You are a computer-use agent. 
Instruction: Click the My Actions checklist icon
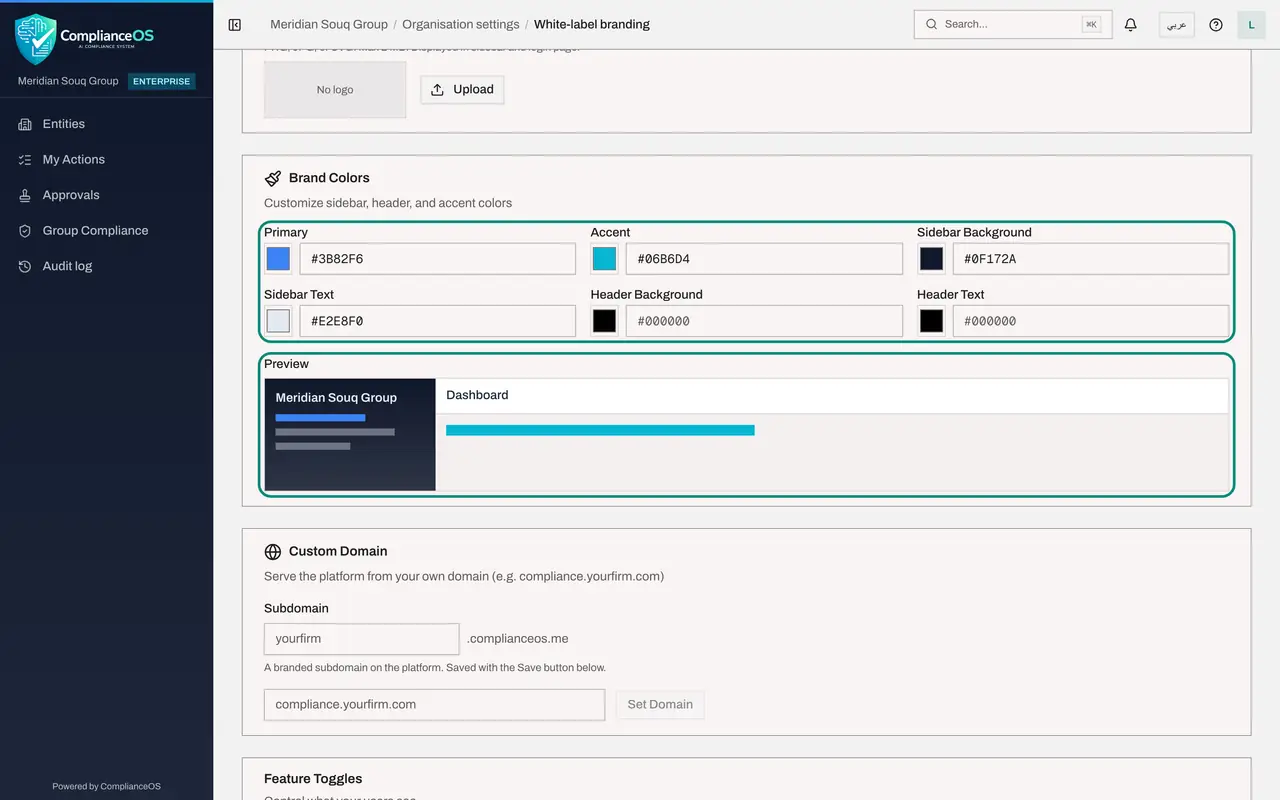click(x=25, y=160)
